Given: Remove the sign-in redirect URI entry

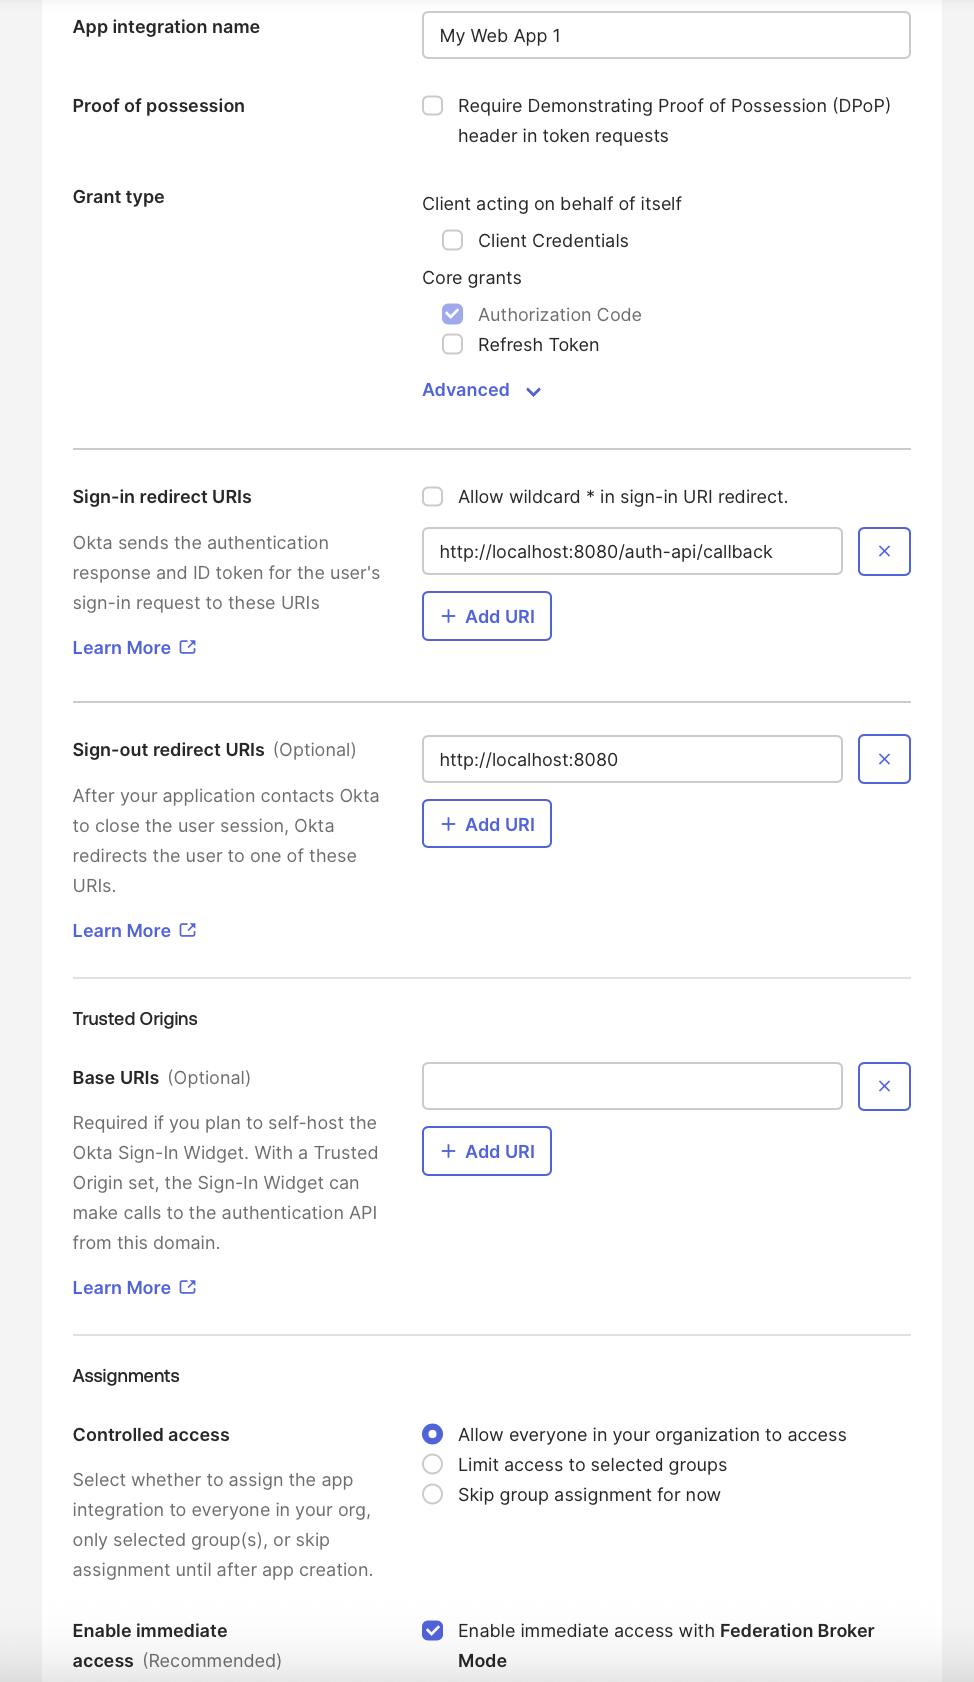Looking at the screenshot, I should click(x=884, y=551).
